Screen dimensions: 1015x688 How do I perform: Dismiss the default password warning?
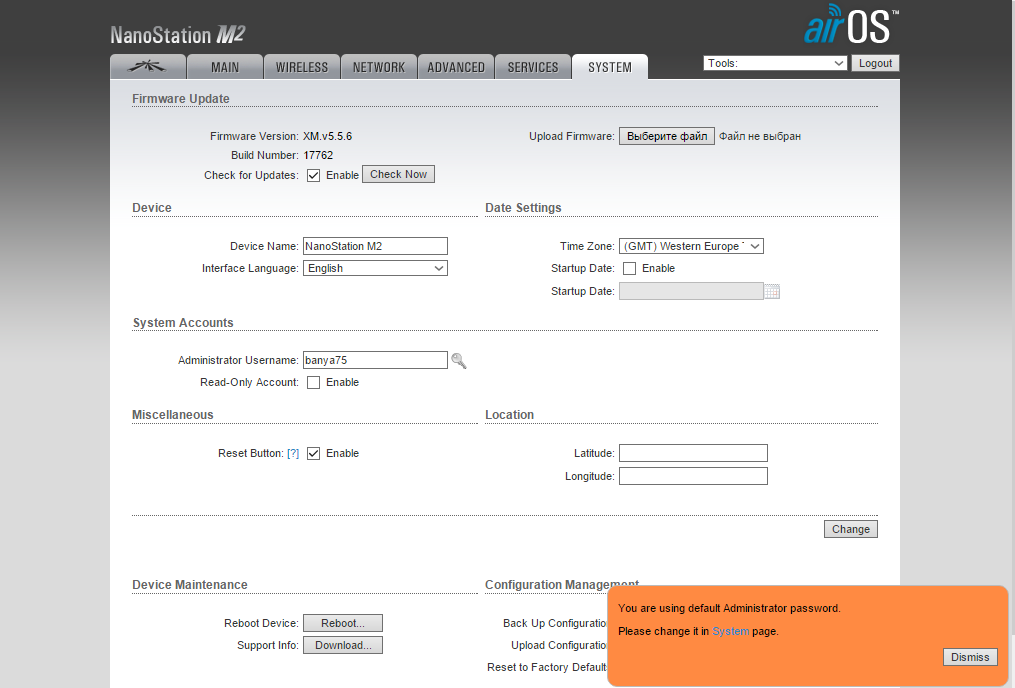969,657
